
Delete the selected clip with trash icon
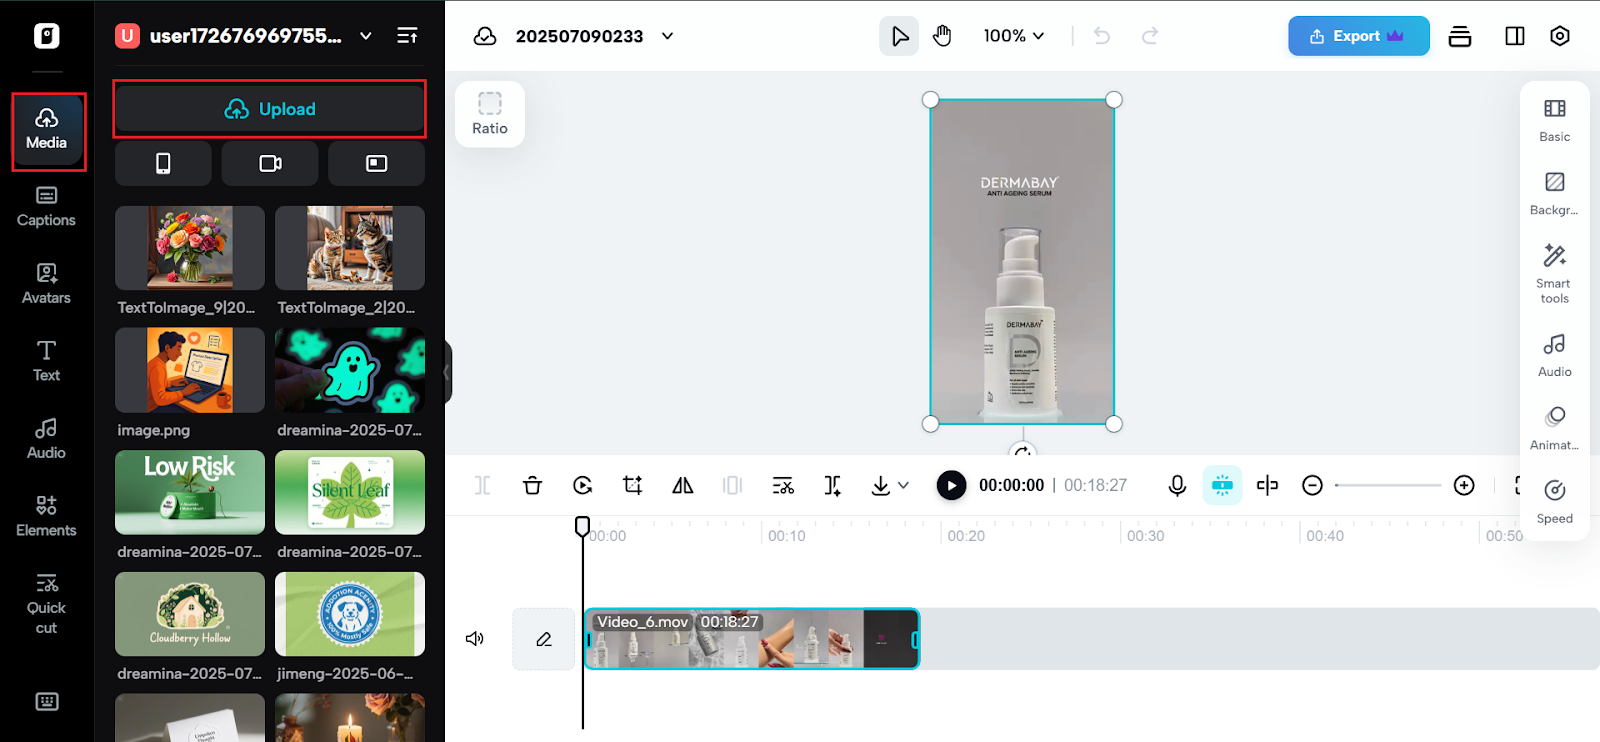point(532,485)
